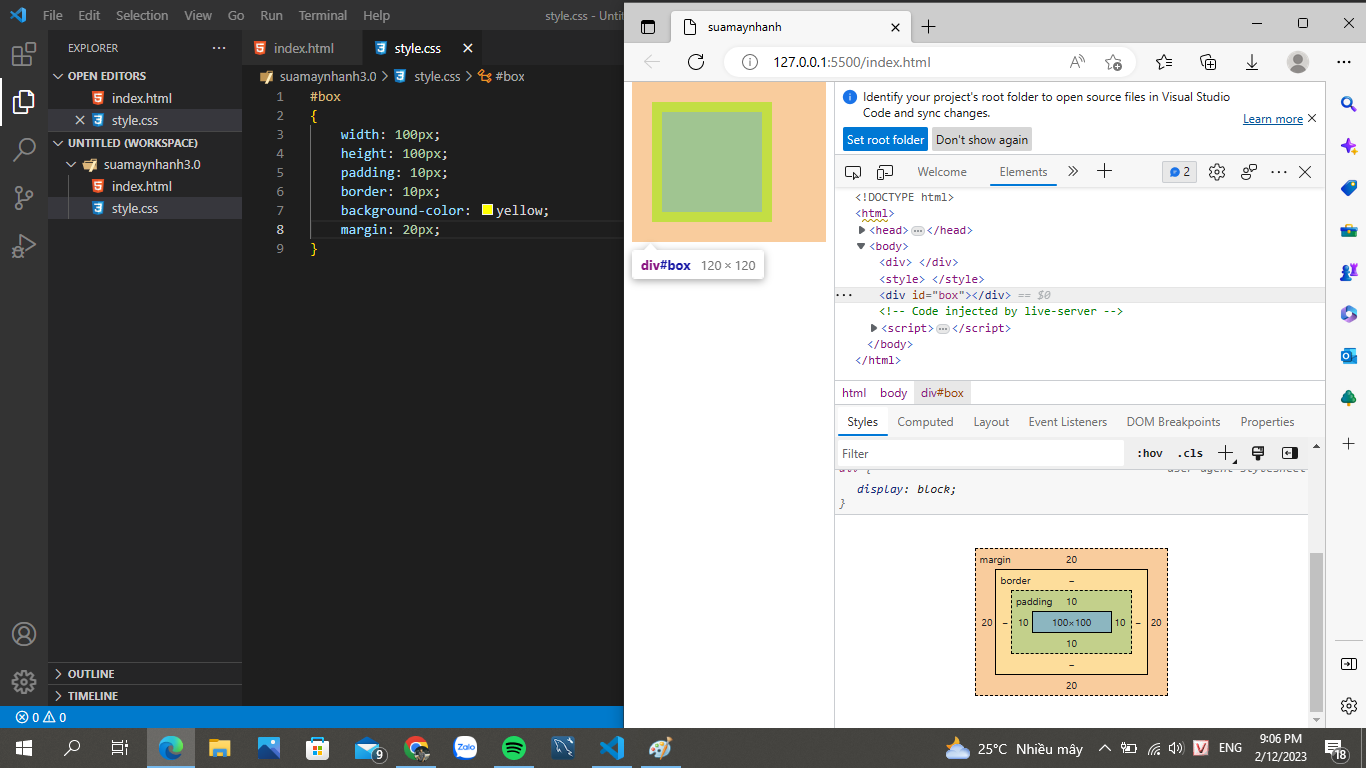
Task: Open Read aloud in address bar
Action: pos(1077,62)
